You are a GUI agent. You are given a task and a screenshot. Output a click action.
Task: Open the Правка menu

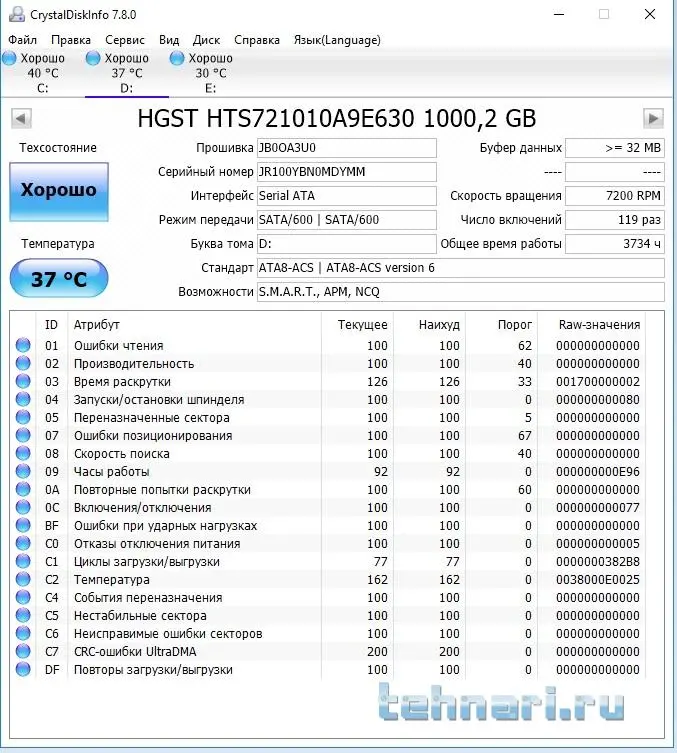point(71,40)
